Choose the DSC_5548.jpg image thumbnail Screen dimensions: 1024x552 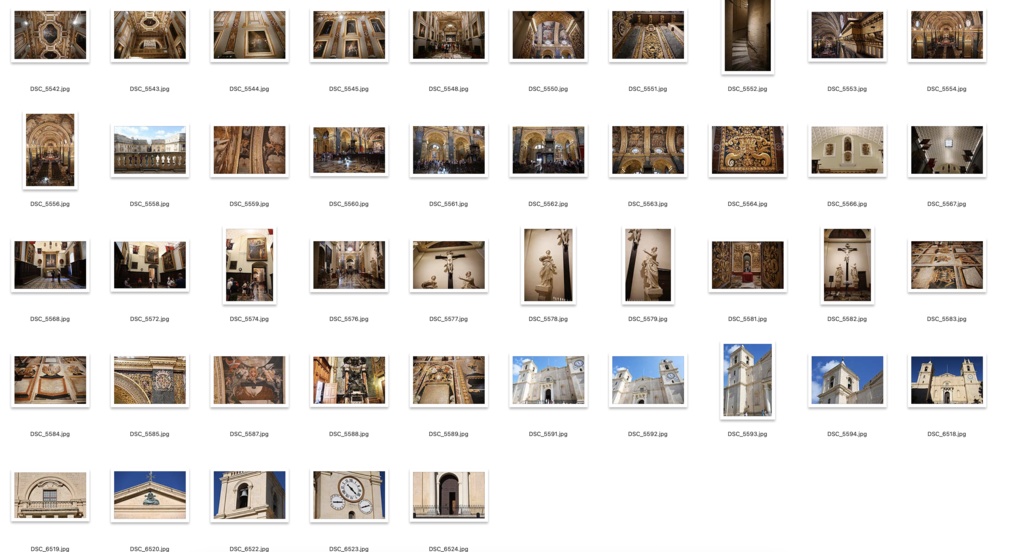(x=449, y=35)
